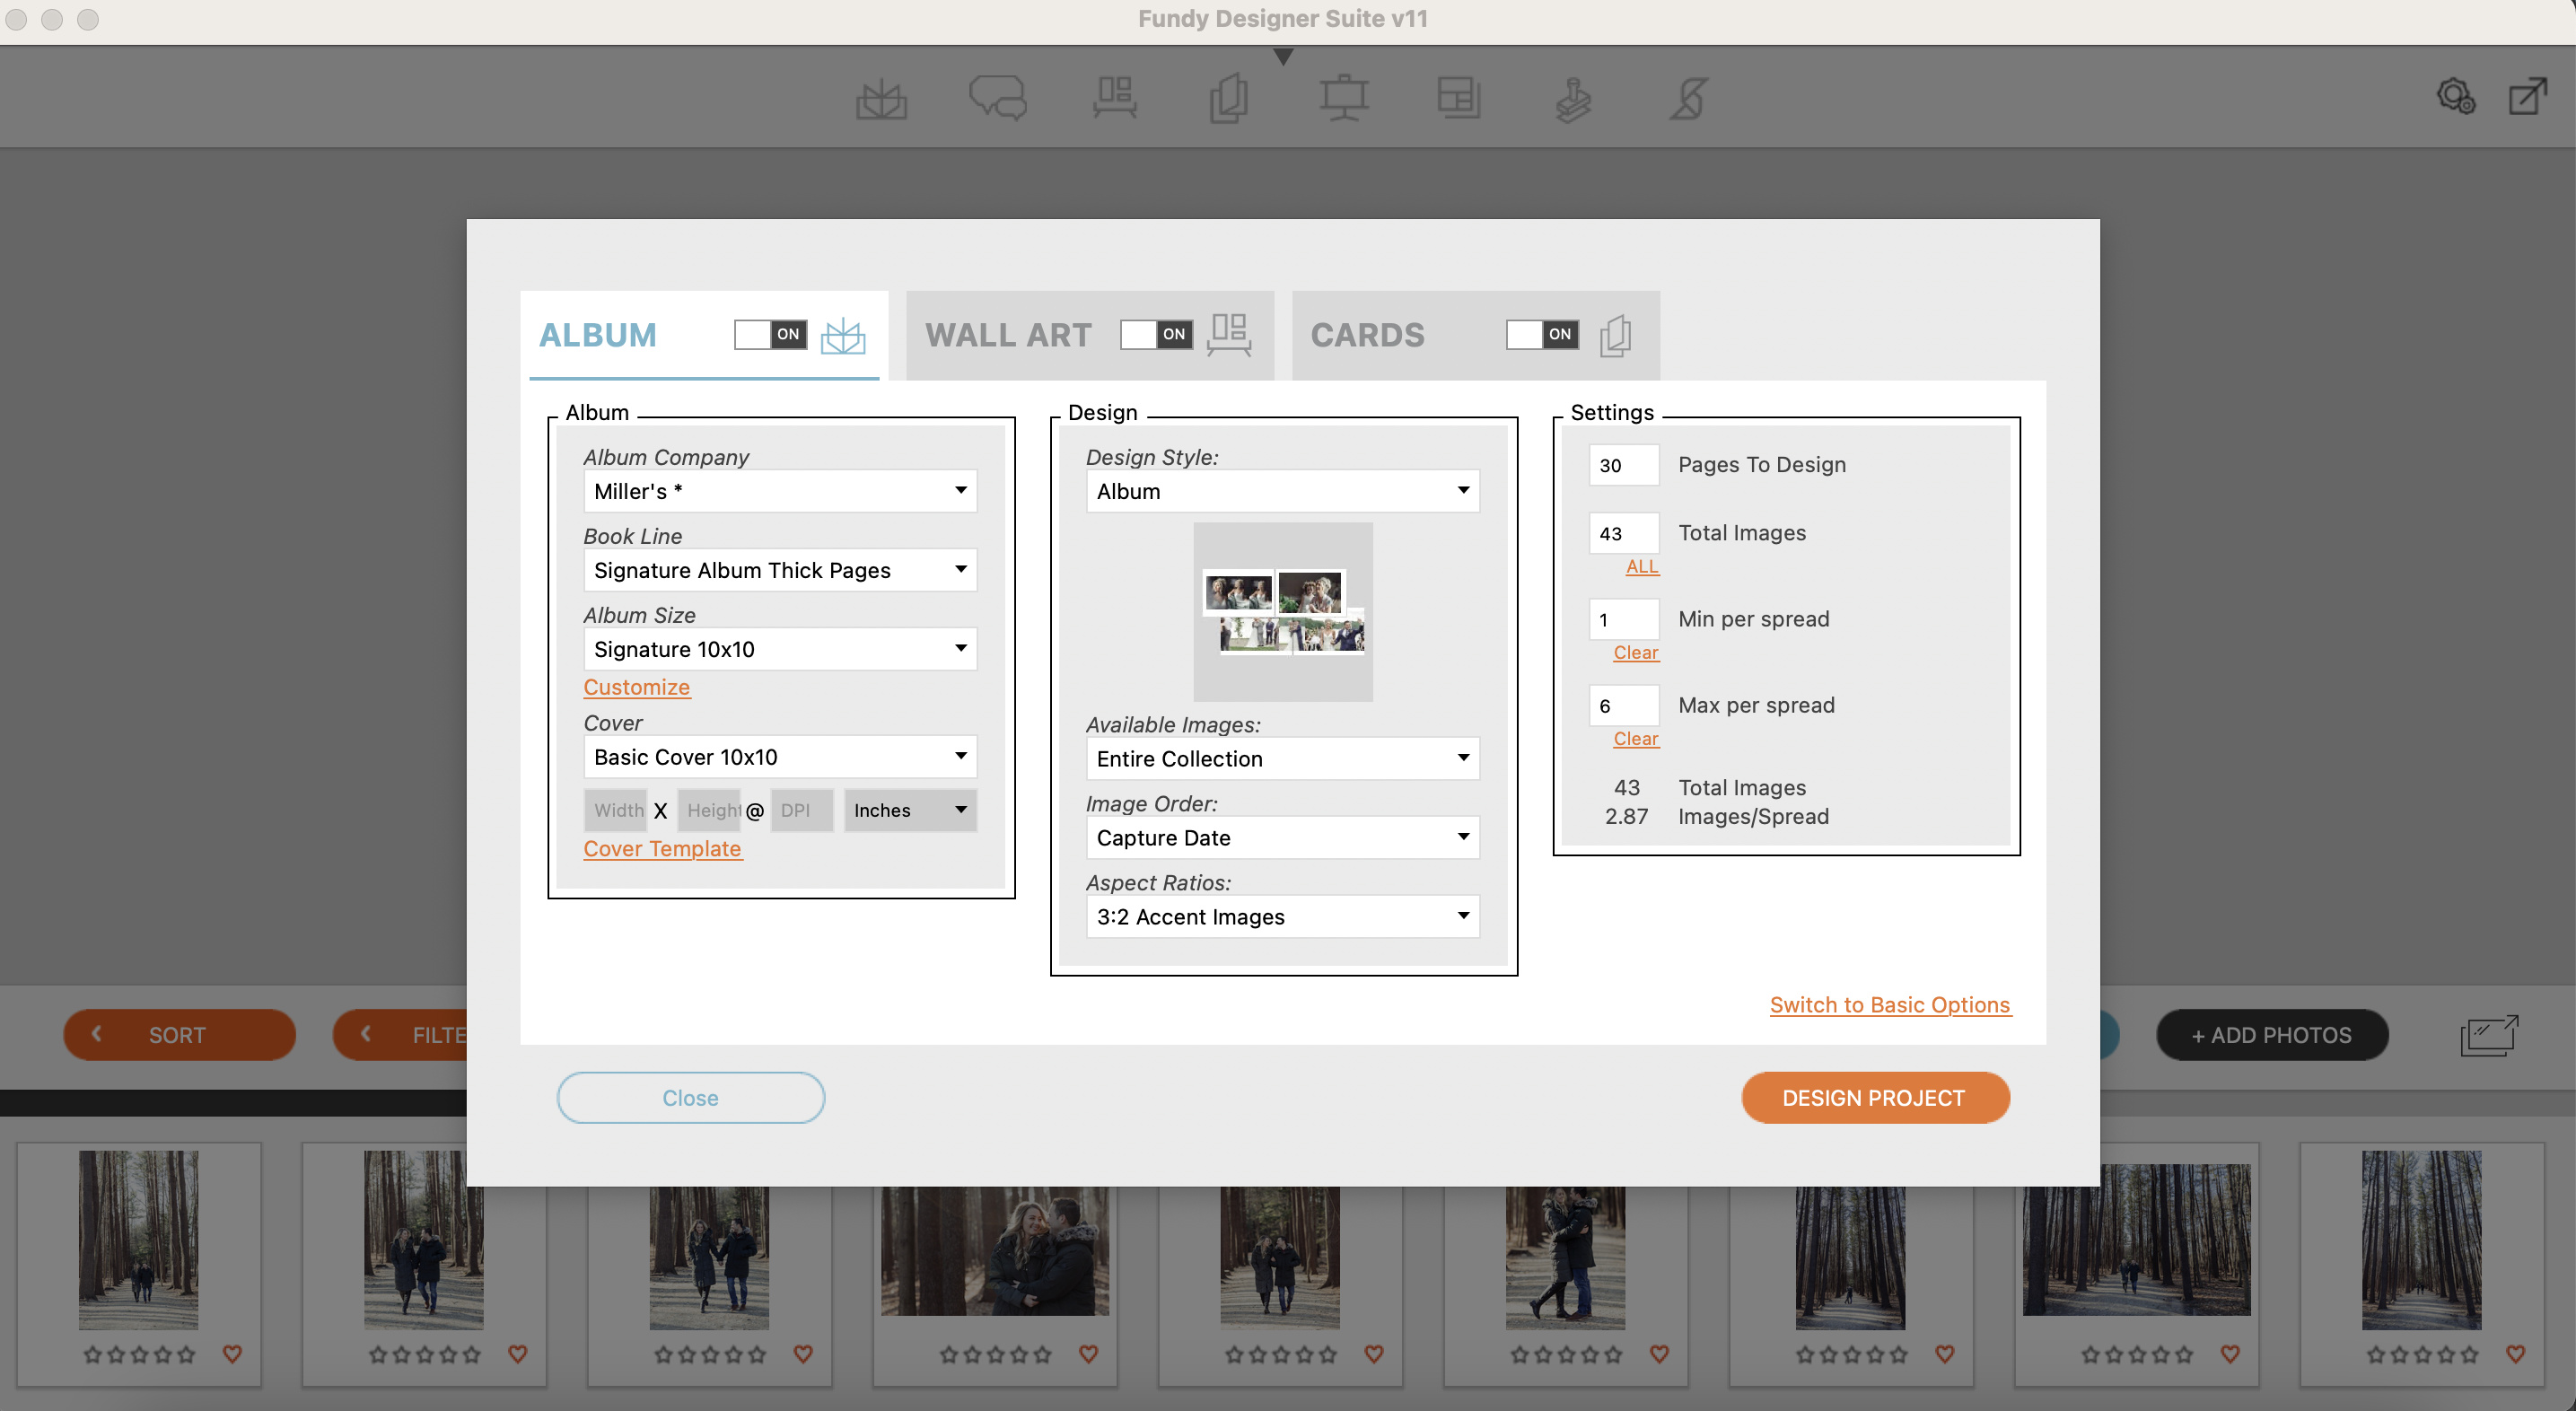Viewport: 2576px width, 1411px height.
Task: Open the lightning-style icon in top toolbar
Action: click(1688, 98)
